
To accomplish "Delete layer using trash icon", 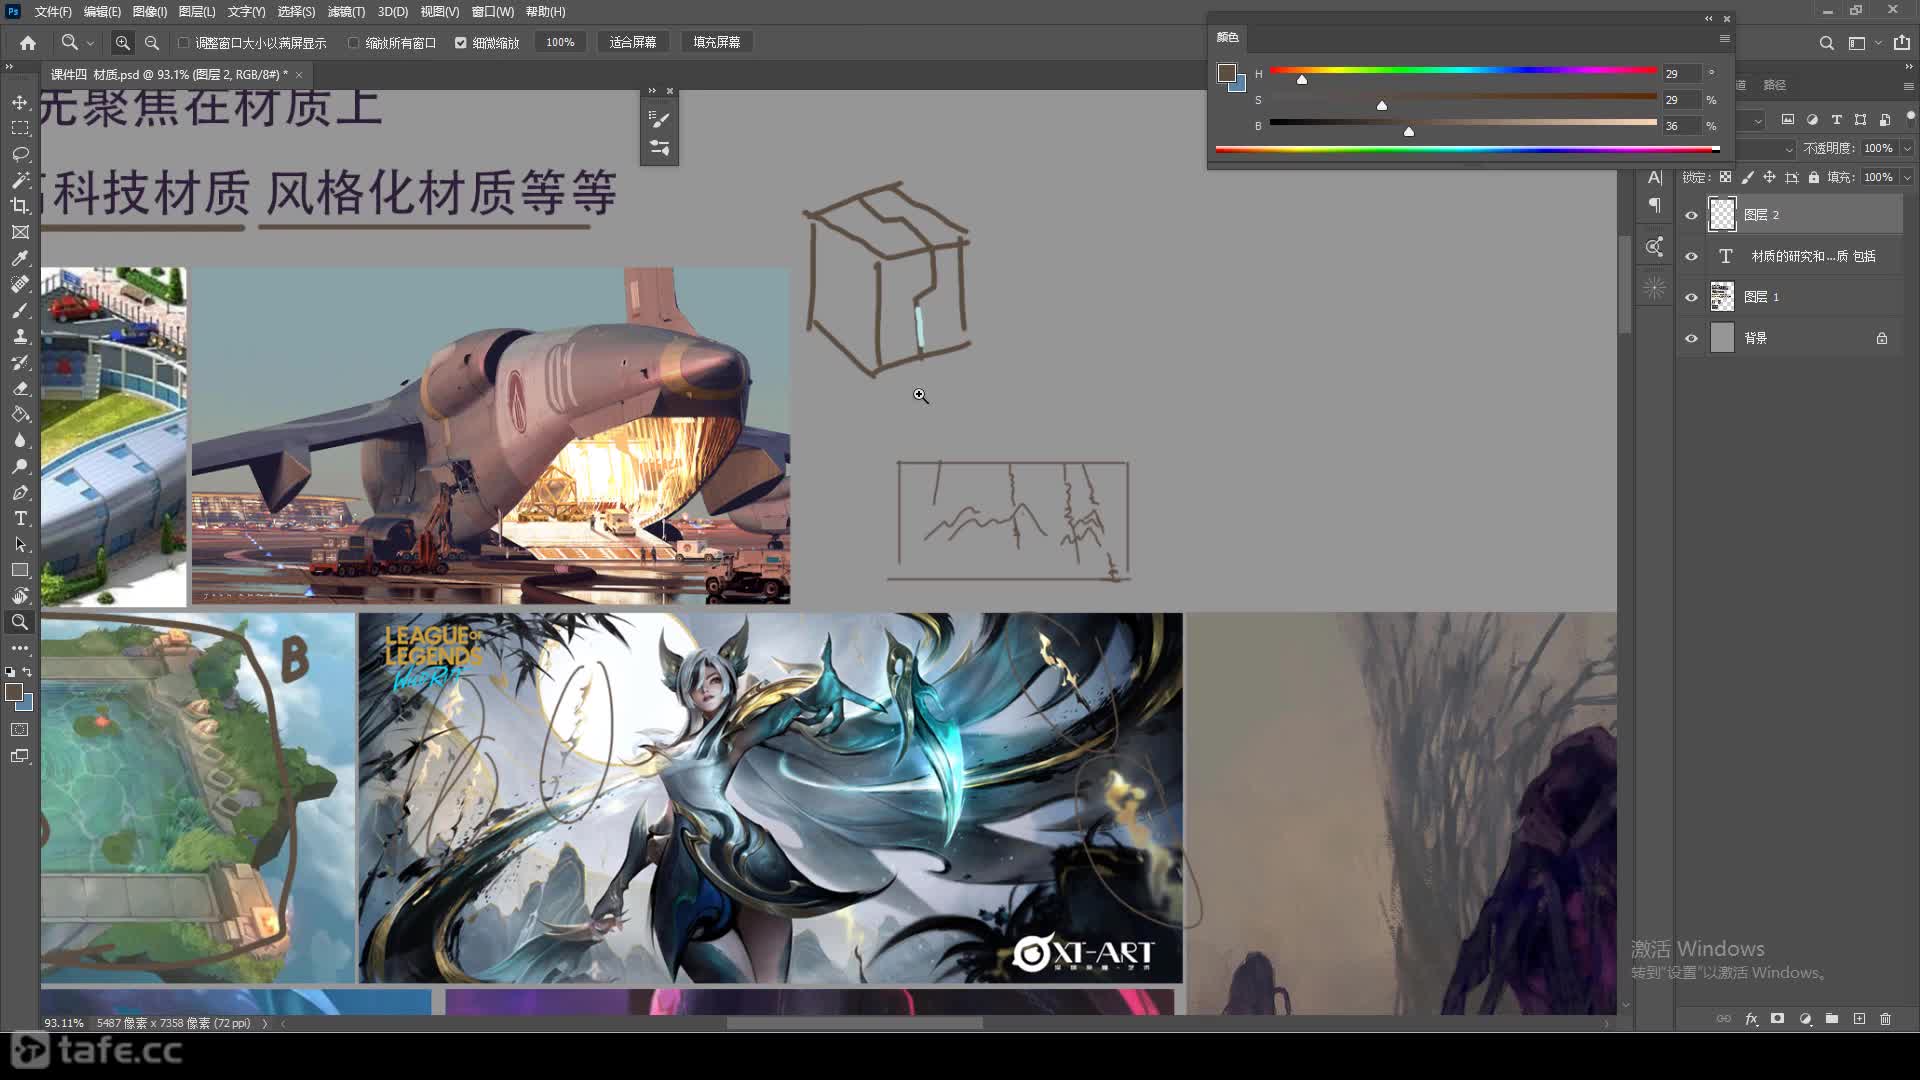I will pos(1885,1019).
